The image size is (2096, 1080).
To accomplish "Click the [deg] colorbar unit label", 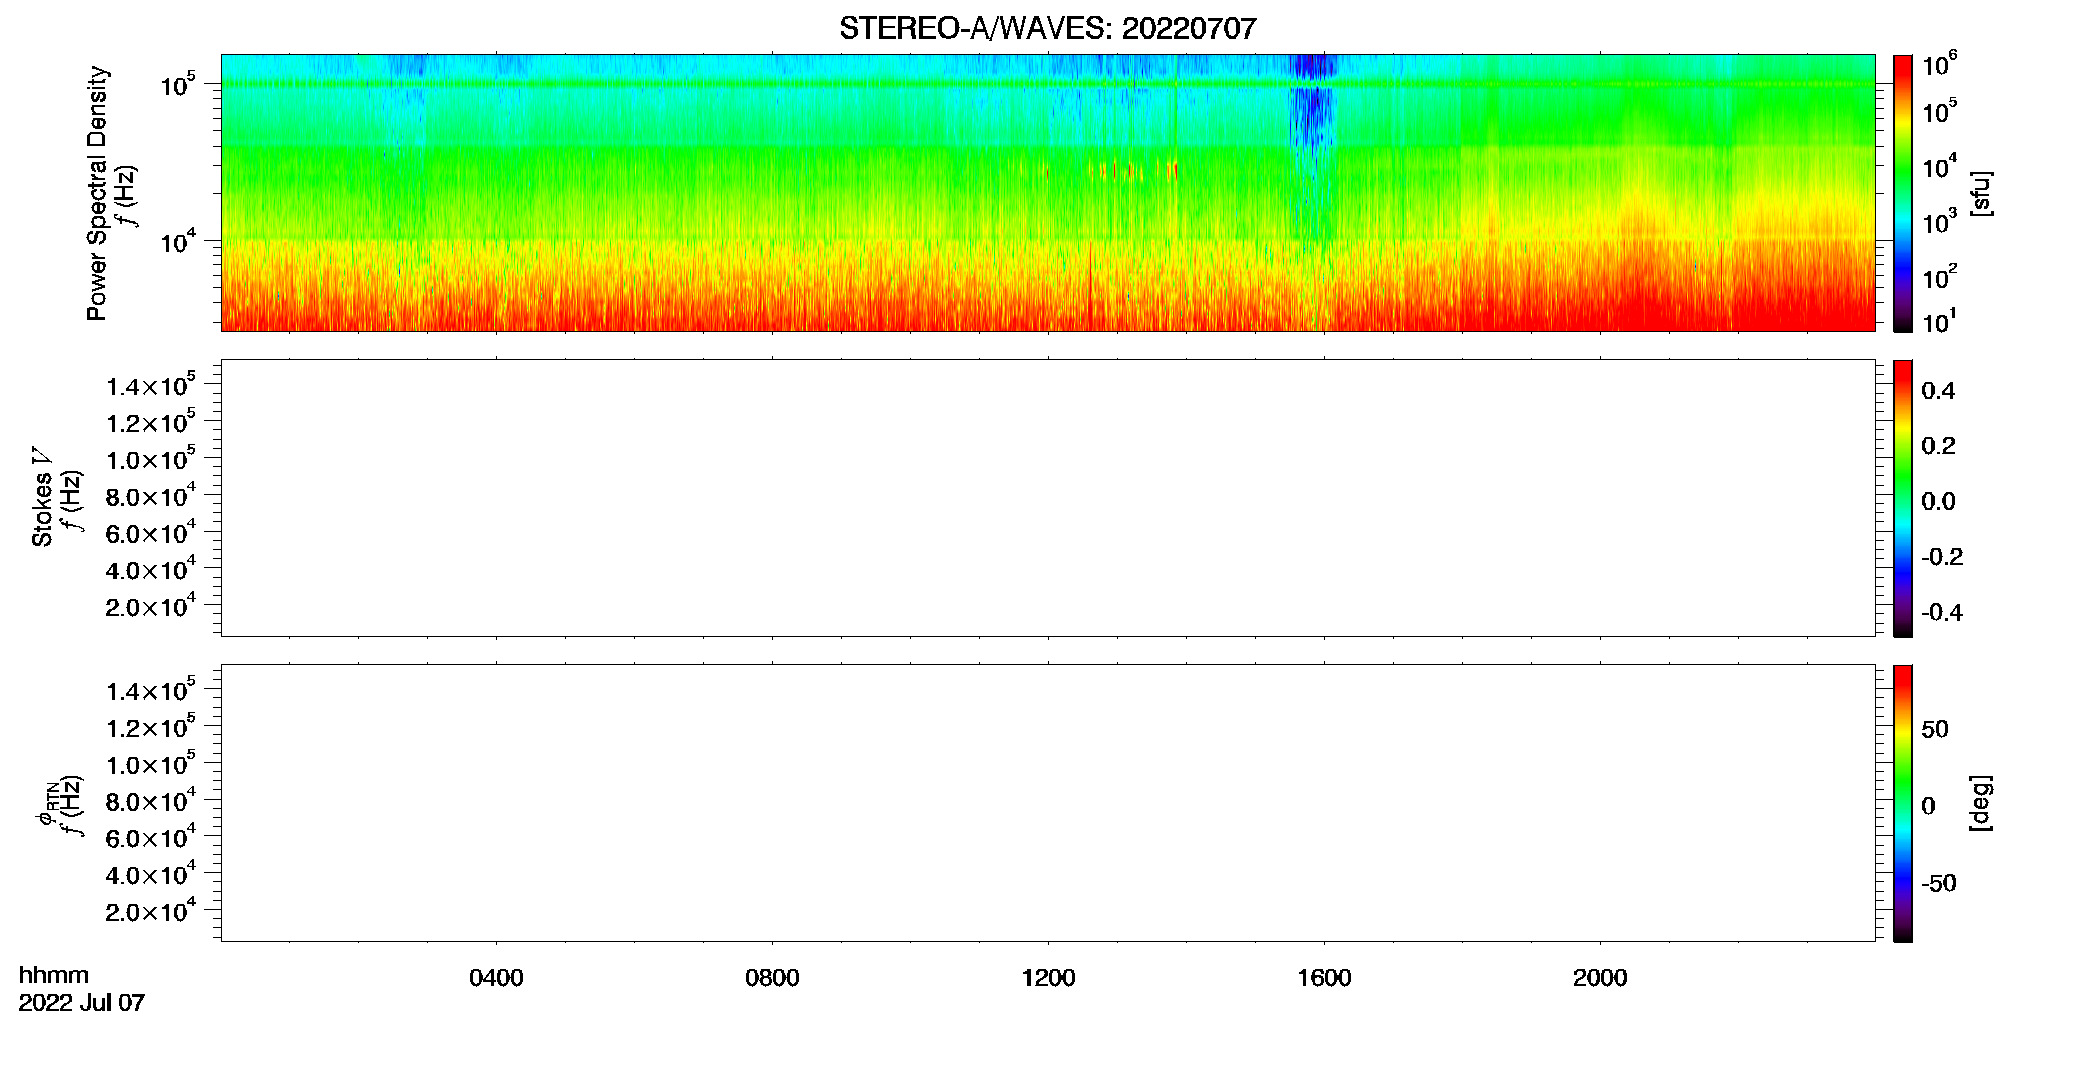I will click(1980, 803).
